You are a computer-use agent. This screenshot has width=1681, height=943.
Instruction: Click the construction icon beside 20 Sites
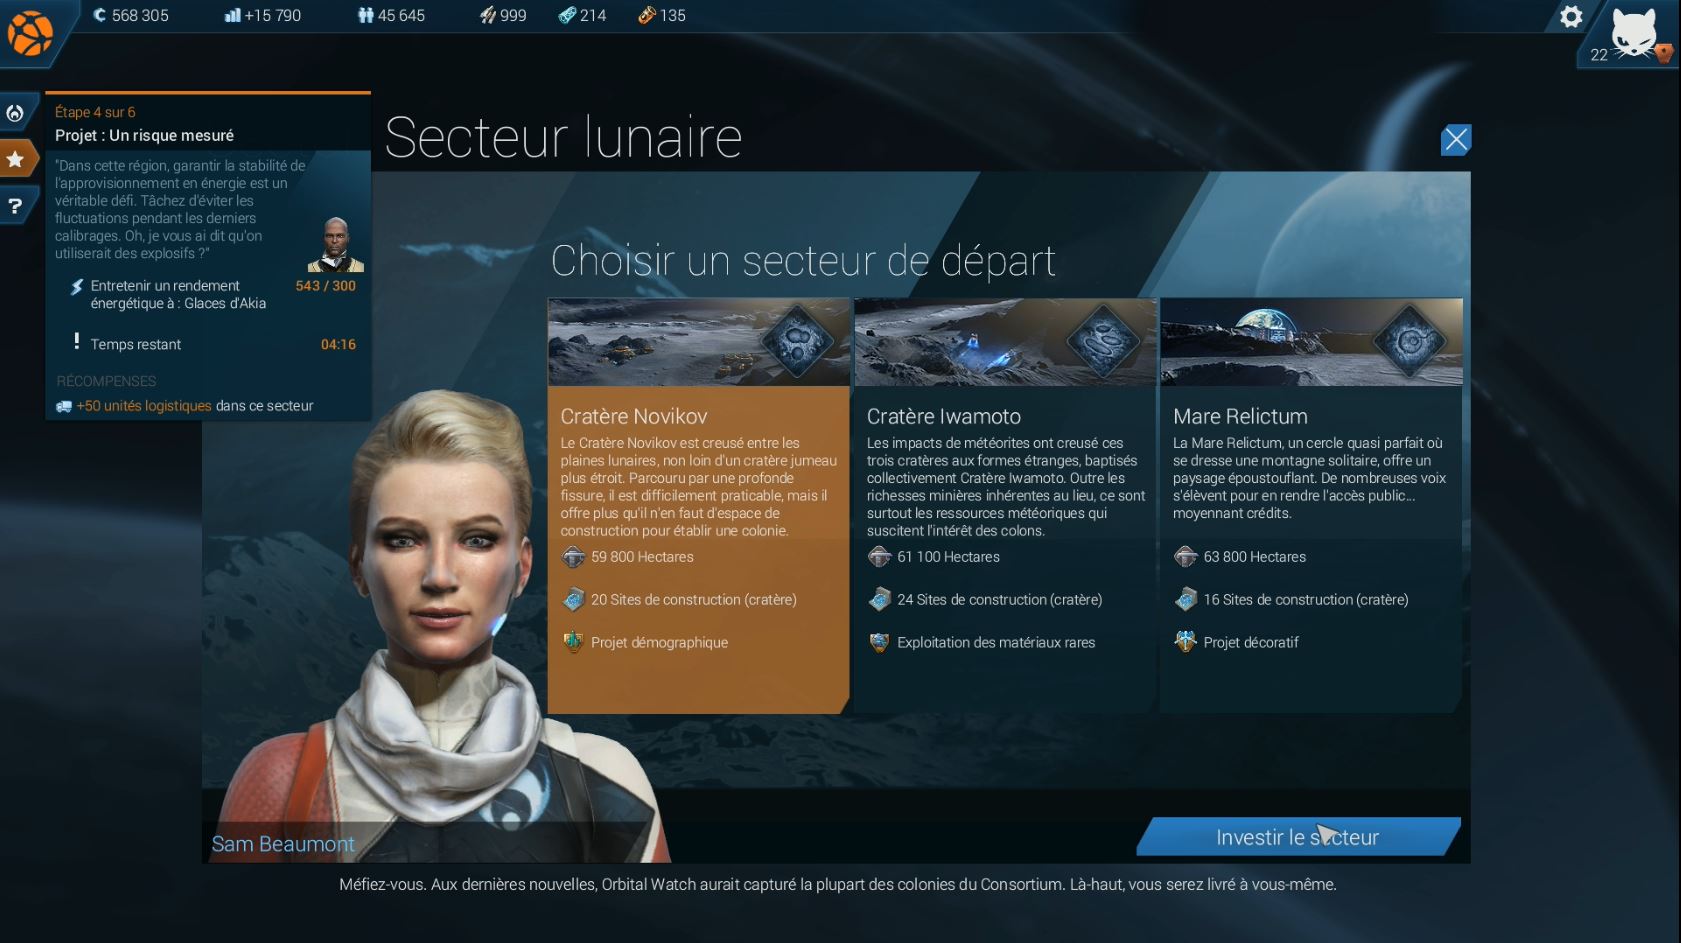pos(573,600)
